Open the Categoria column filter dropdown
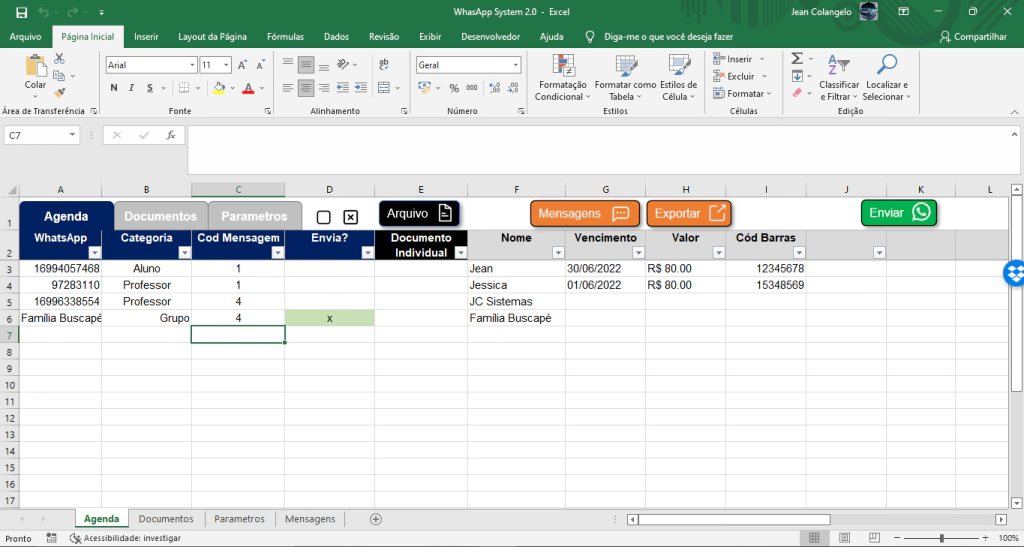Viewport: 1024px width, 547px height. coord(184,253)
